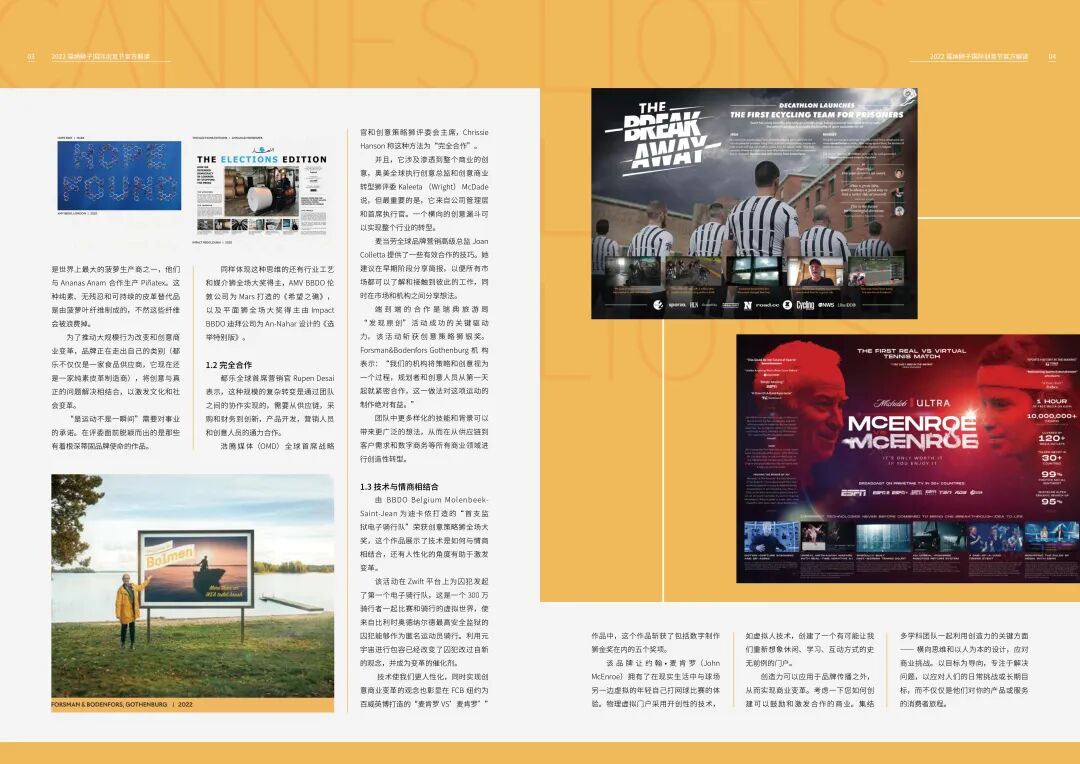Image resolution: width=1080 pixels, height=764 pixels.
Task: Select line beginning "技术使我们更人性化"
Action: click(x=432, y=677)
